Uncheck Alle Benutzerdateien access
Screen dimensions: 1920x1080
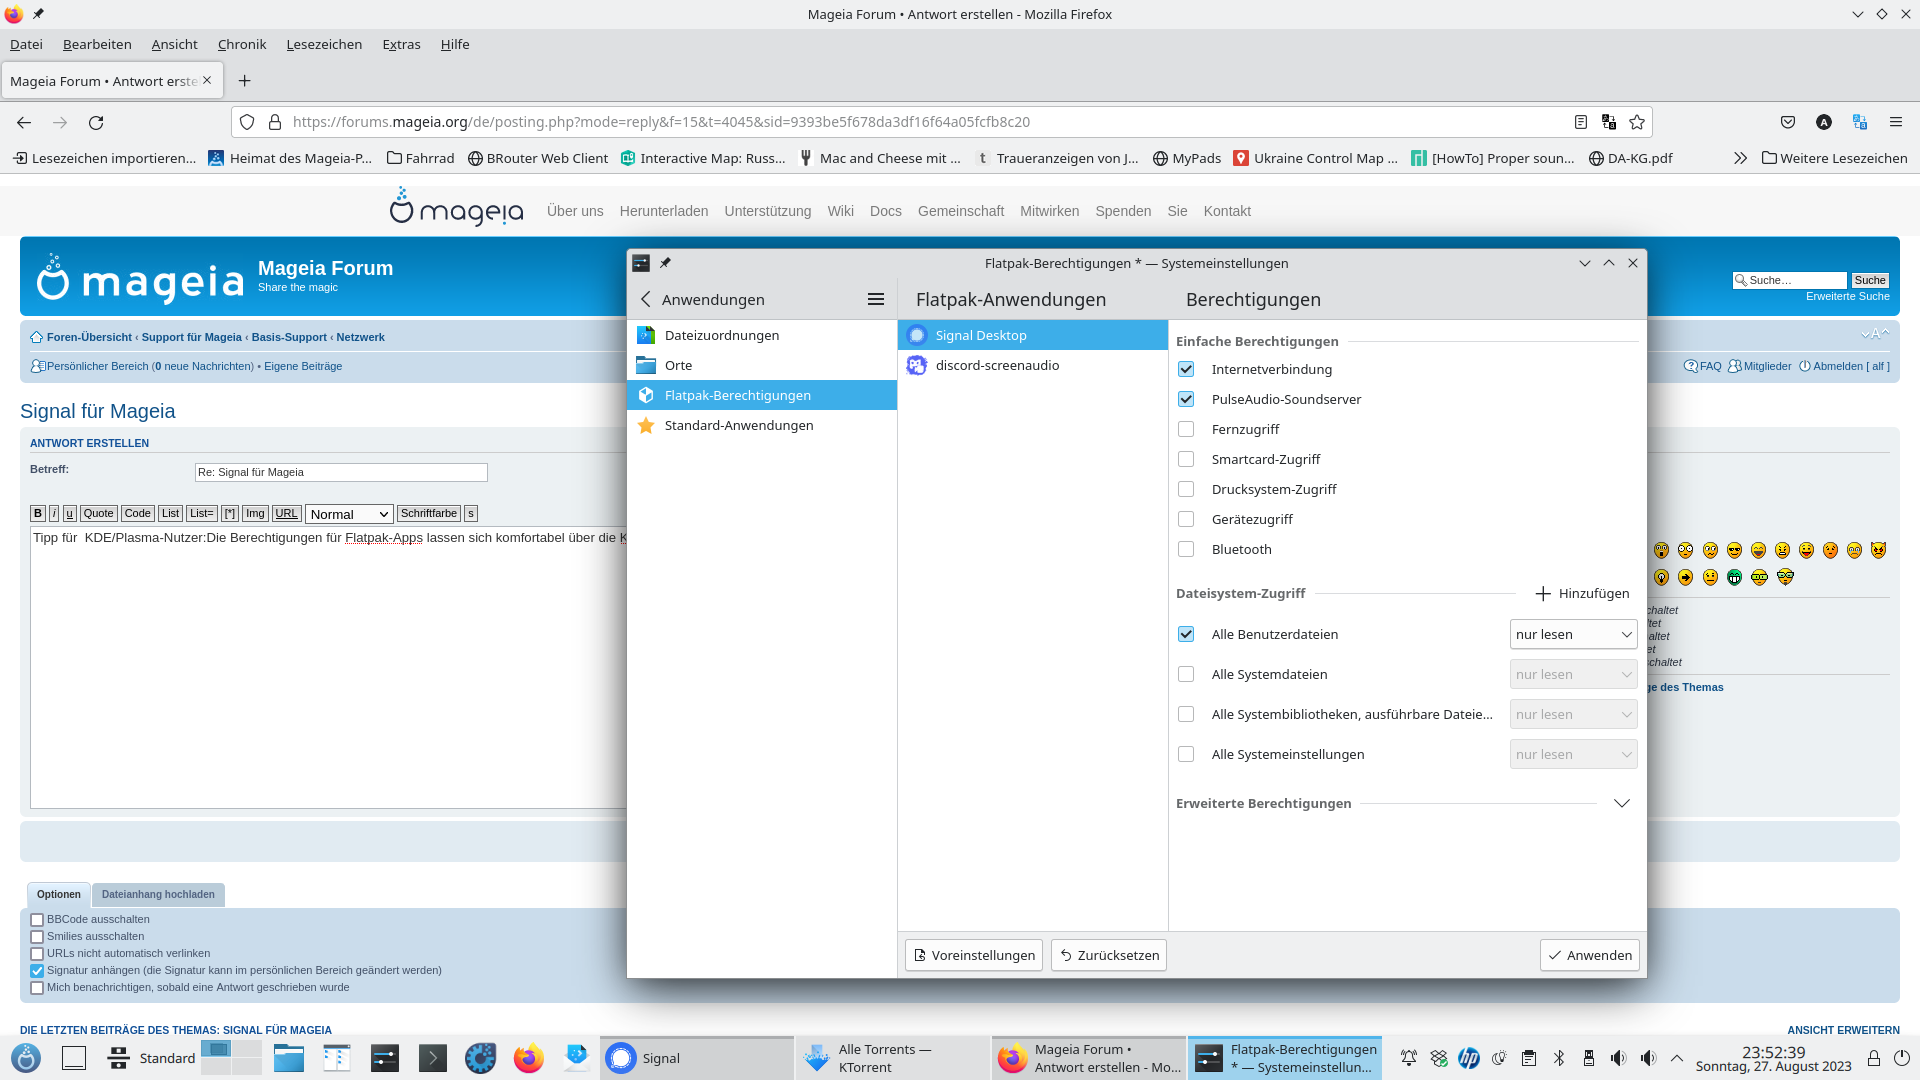click(x=1186, y=634)
